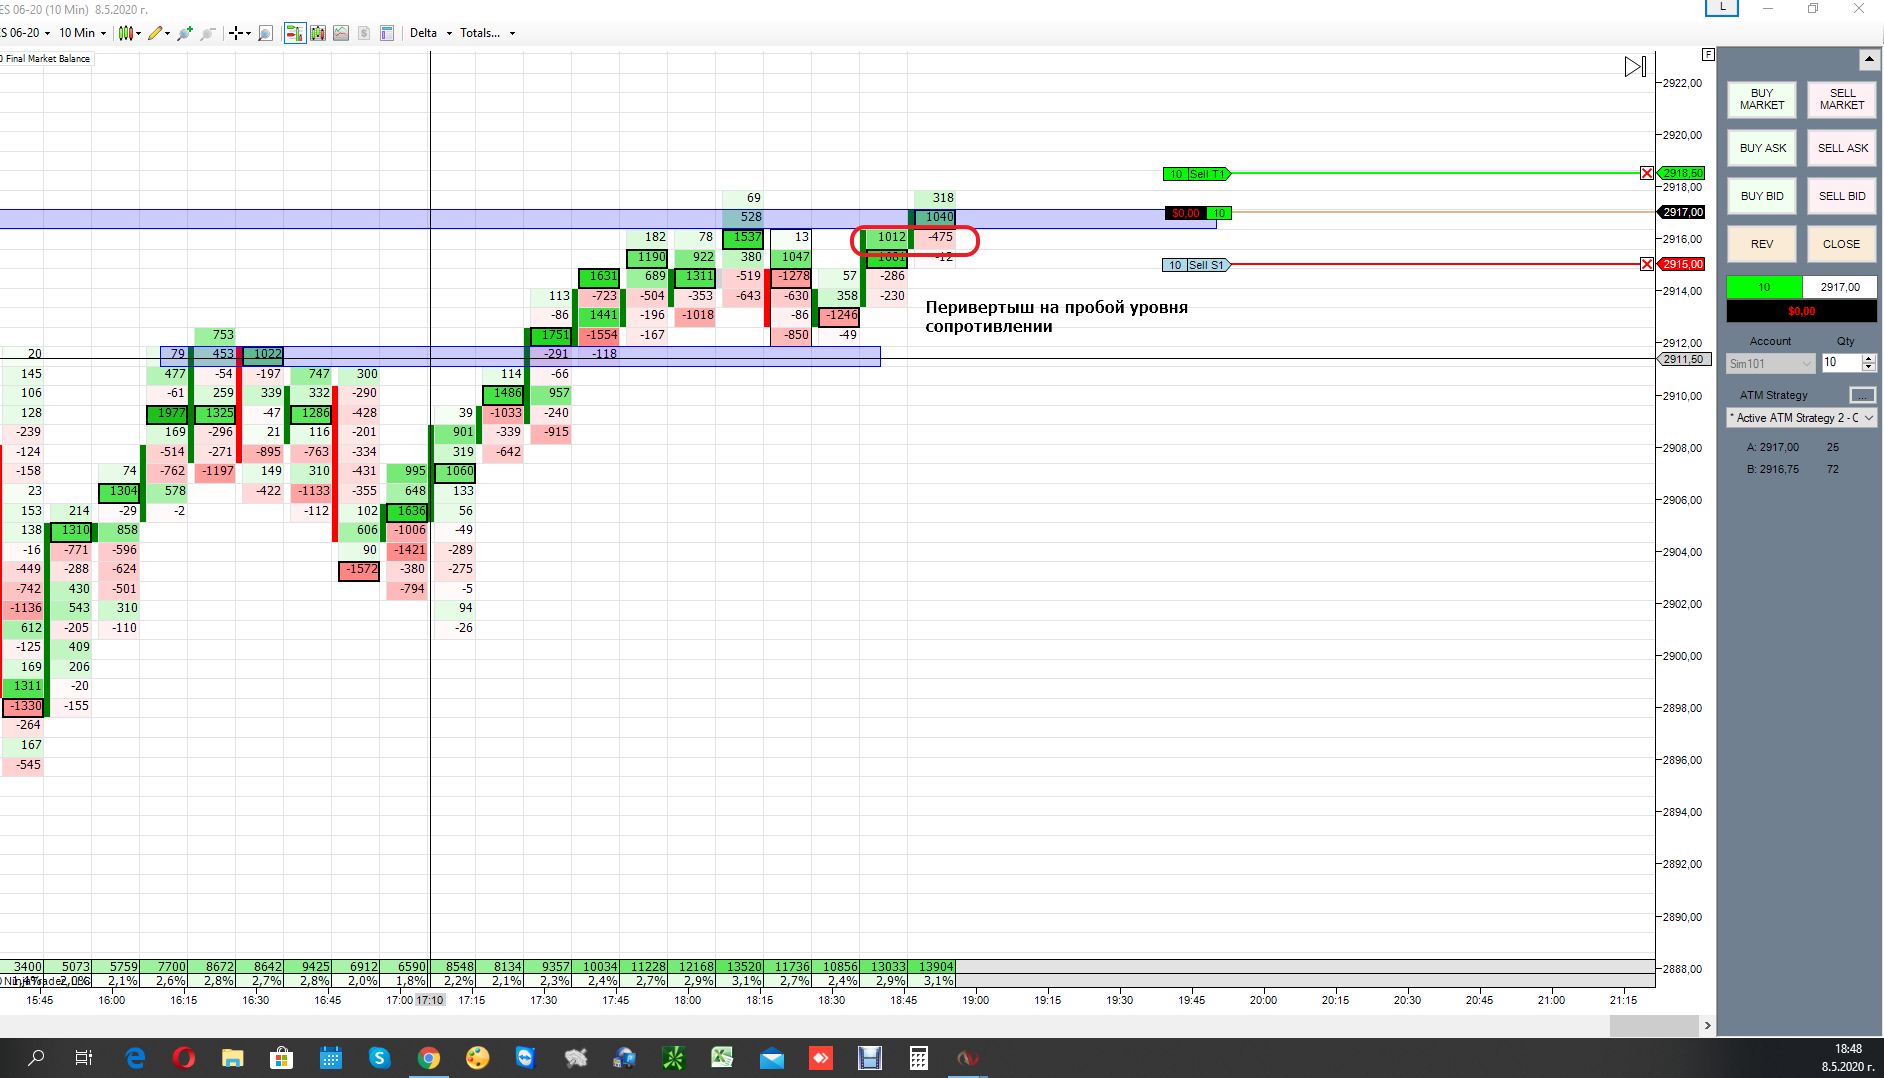Open the indicators line chart icon

(341, 33)
